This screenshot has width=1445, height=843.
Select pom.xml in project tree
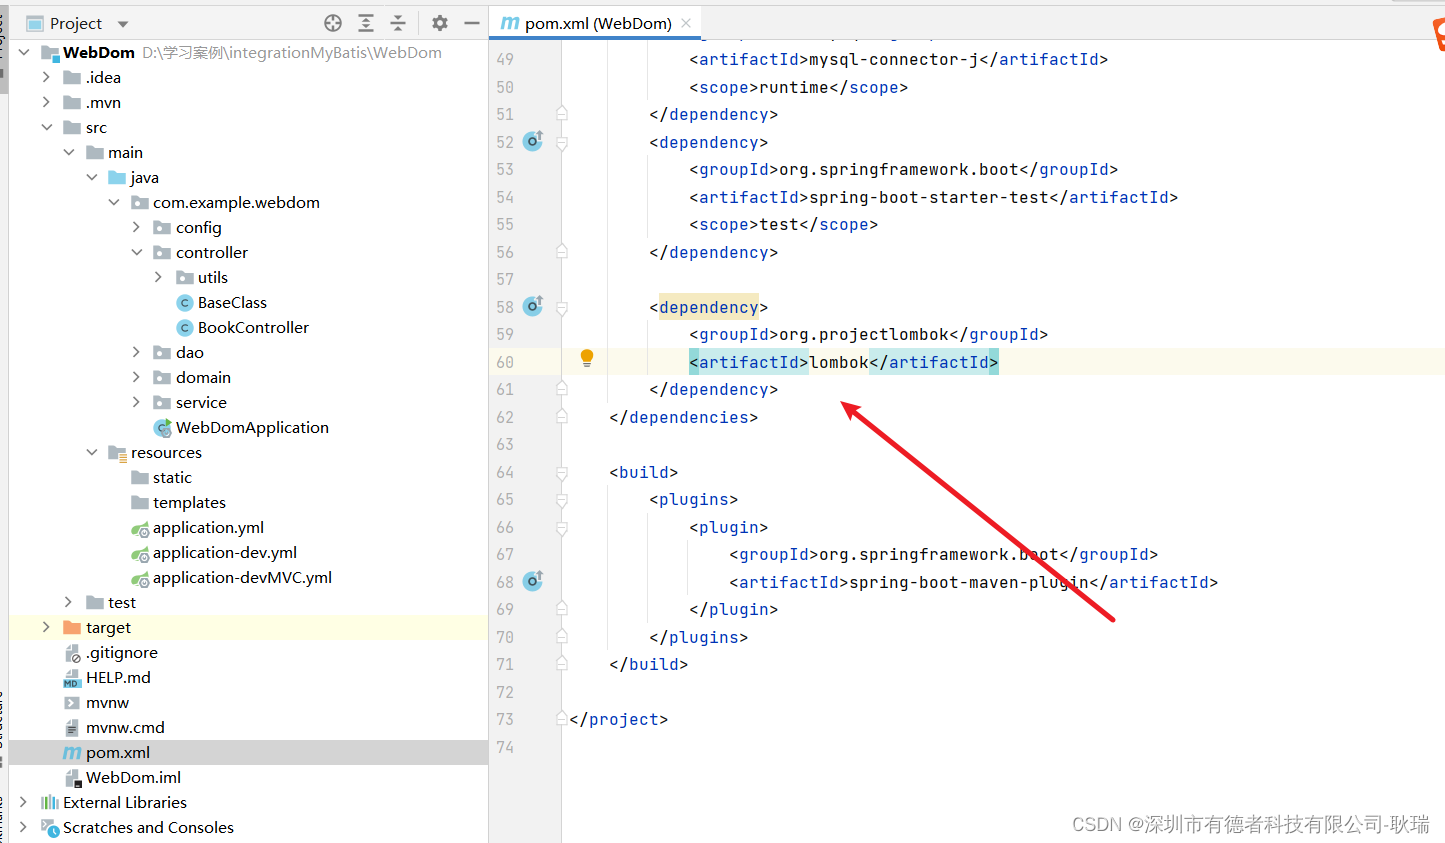[118, 752]
